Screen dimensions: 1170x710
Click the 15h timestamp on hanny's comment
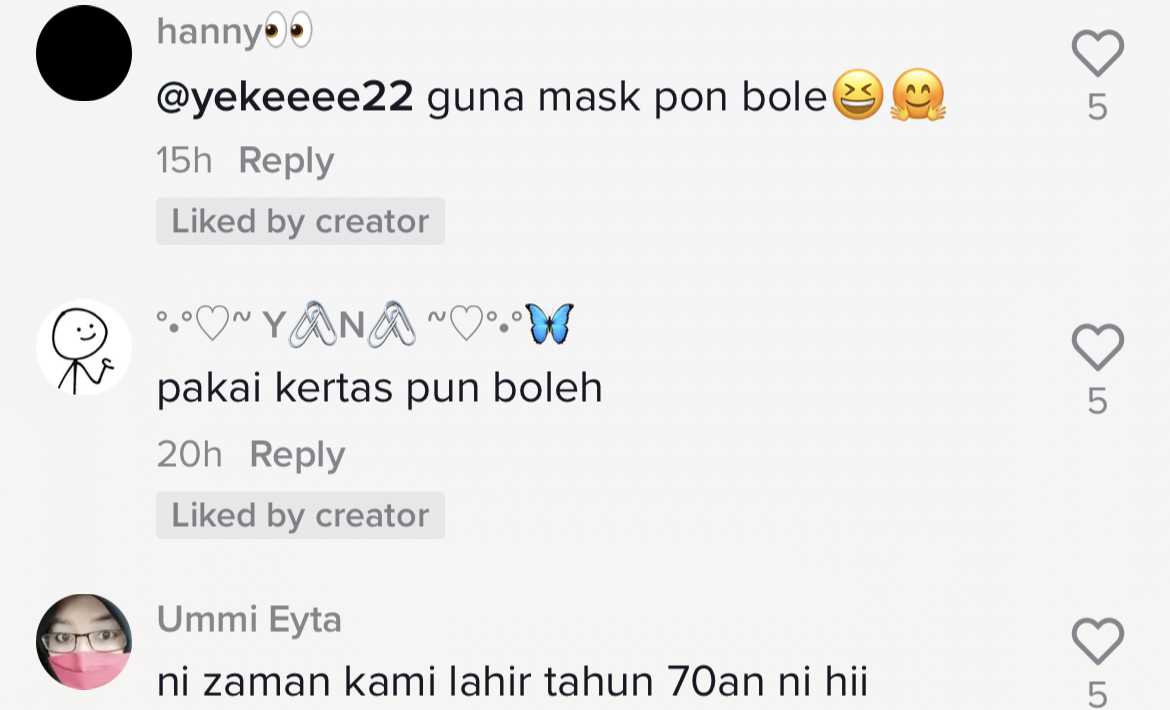pos(184,160)
